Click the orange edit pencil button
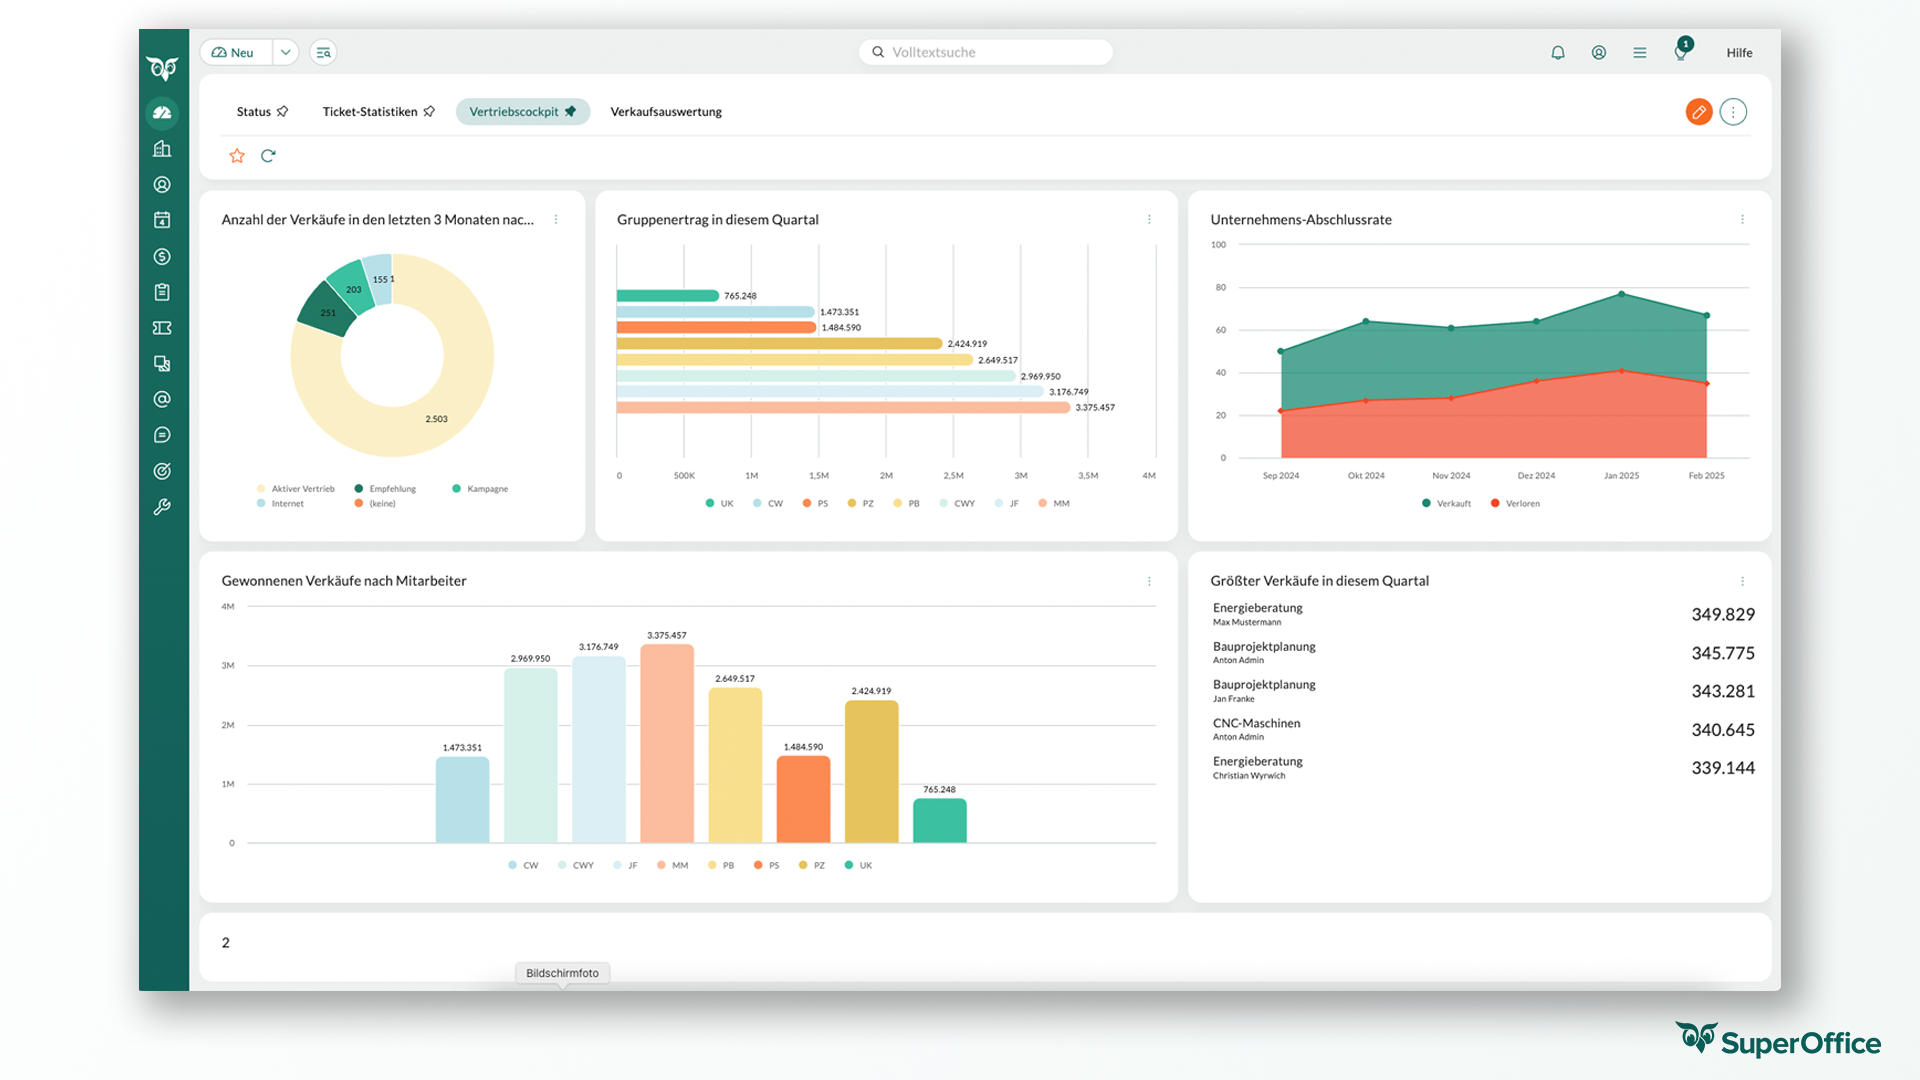Image resolution: width=1920 pixels, height=1080 pixels. pos(1698,112)
